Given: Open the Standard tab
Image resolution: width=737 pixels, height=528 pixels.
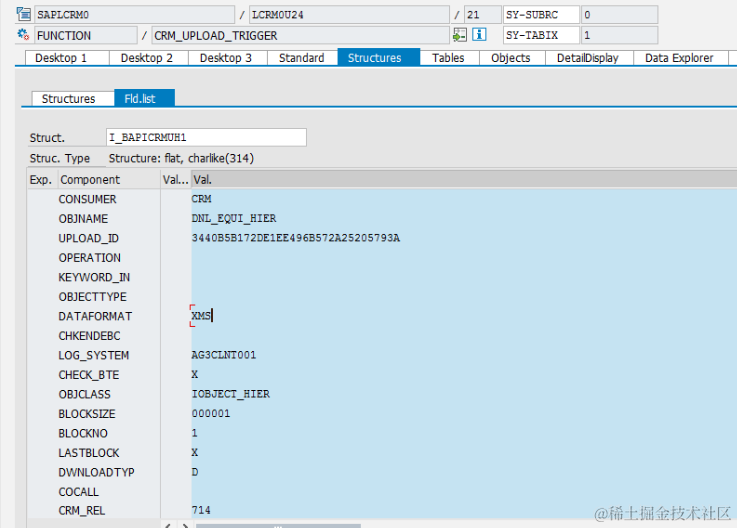Looking at the screenshot, I should [x=302, y=58].
